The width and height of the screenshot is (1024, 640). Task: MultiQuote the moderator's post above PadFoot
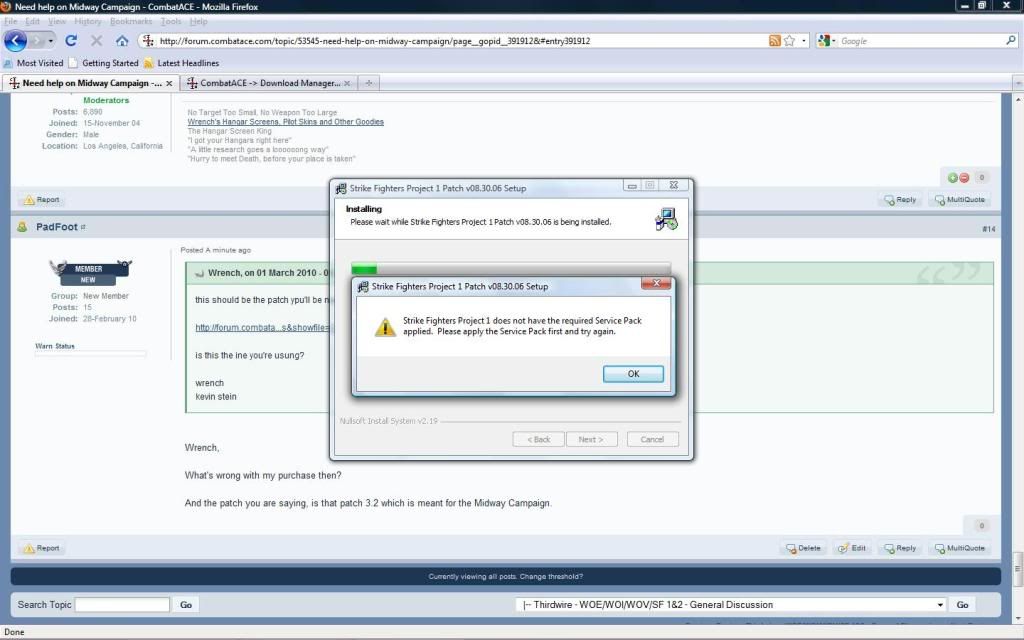[959, 199]
